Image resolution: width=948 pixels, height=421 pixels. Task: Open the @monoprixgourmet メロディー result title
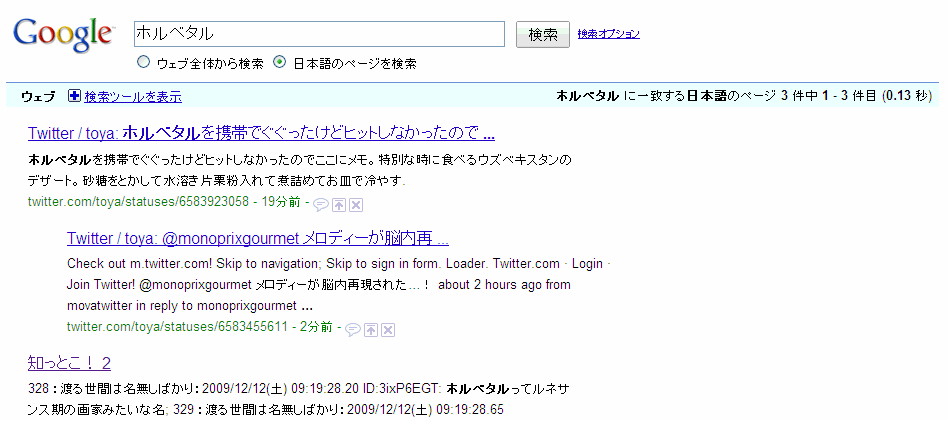click(x=258, y=239)
